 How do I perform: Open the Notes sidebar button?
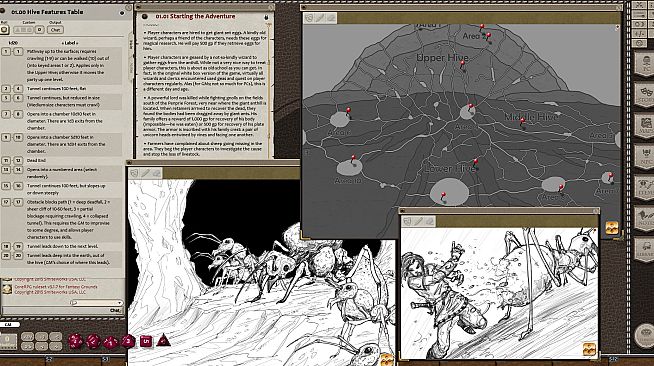click(x=645, y=219)
